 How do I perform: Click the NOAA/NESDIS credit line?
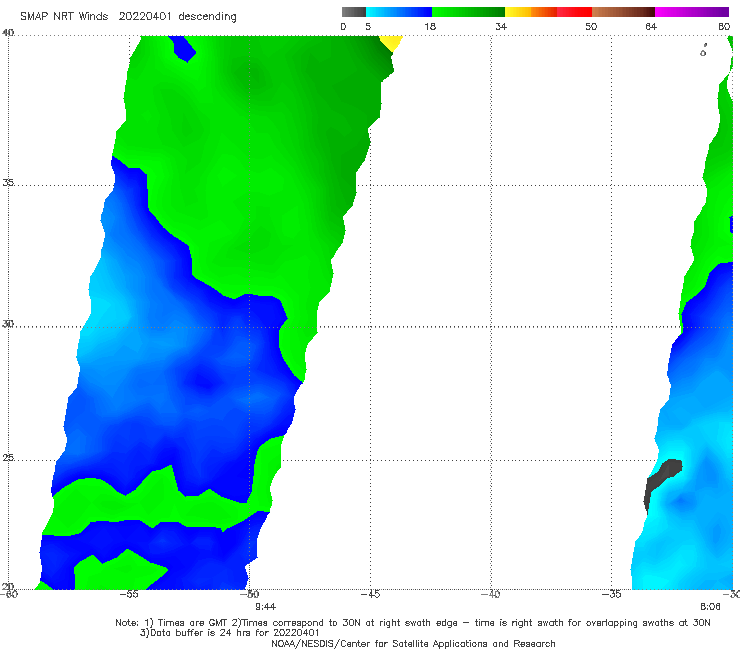413,644
